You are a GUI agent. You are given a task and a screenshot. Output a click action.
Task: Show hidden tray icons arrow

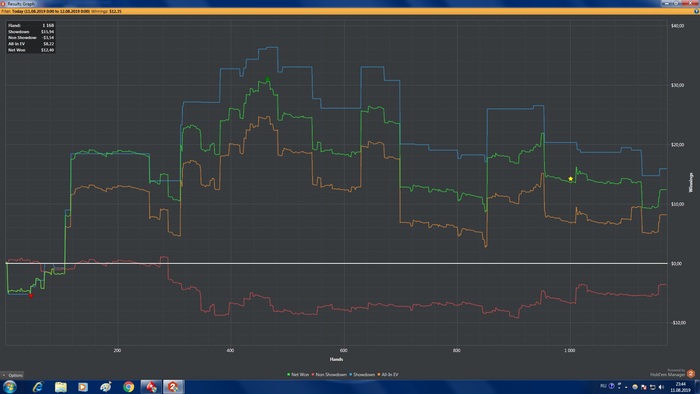[626, 387]
